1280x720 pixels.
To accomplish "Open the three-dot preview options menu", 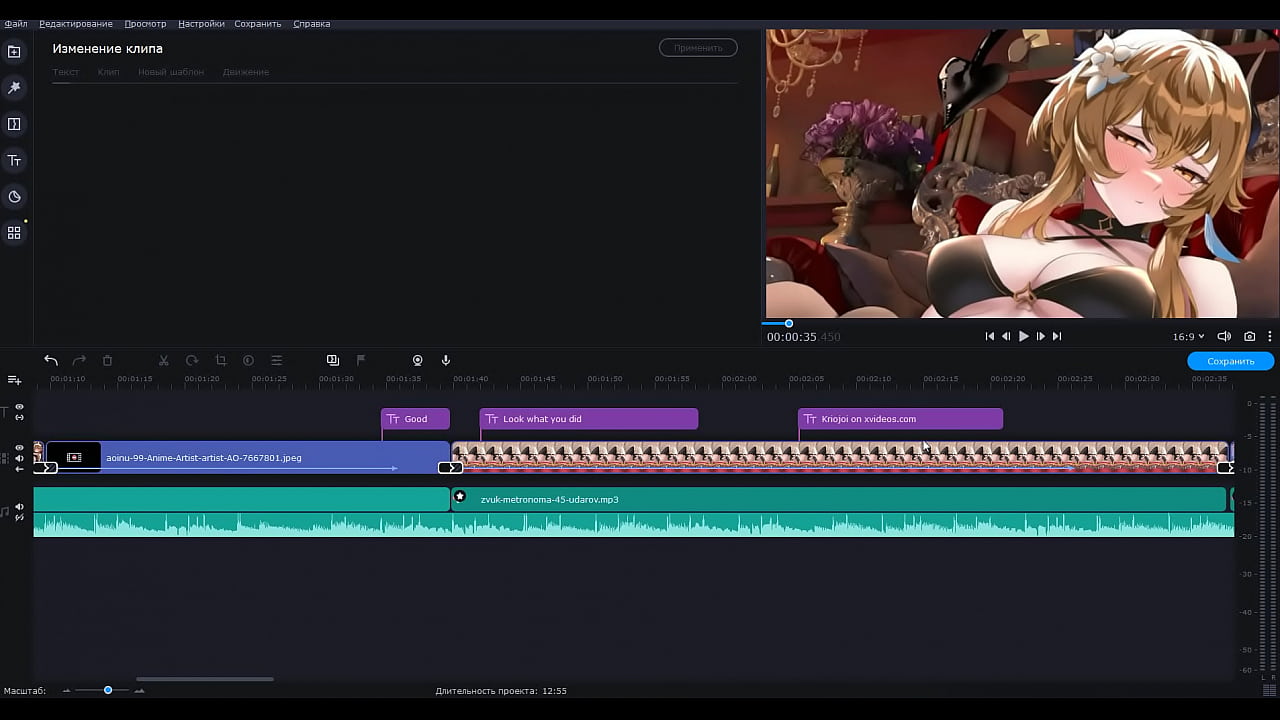I will pyautogui.click(x=1270, y=337).
